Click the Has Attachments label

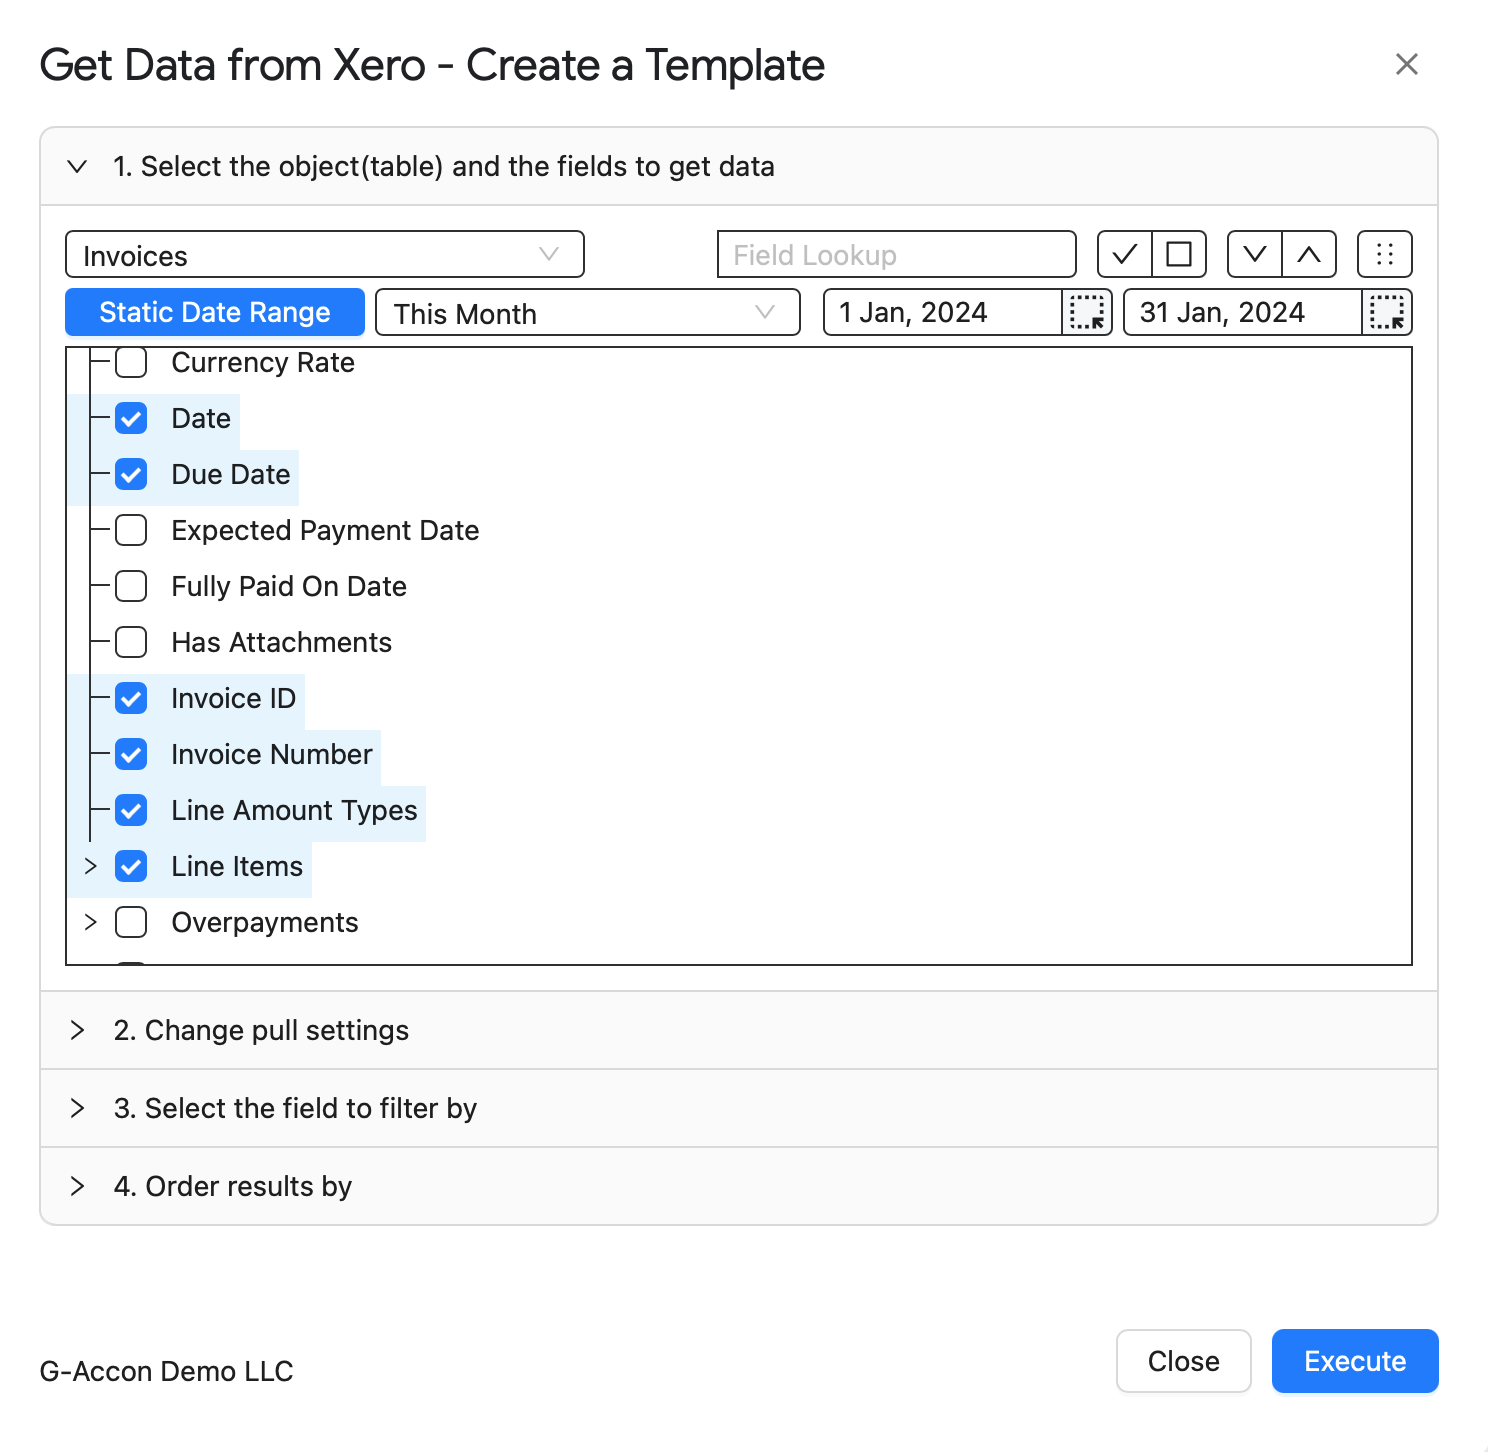click(x=281, y=642)
